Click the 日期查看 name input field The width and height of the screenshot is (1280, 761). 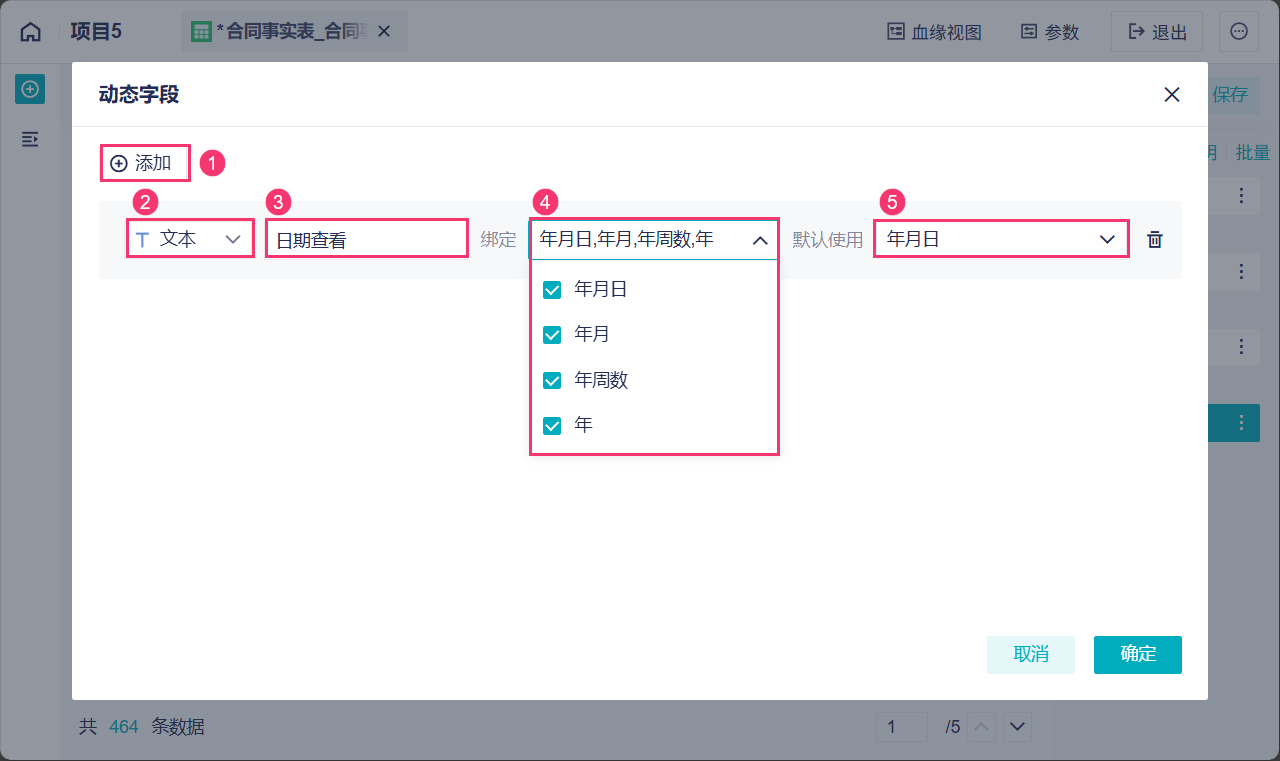pos(366,240)
